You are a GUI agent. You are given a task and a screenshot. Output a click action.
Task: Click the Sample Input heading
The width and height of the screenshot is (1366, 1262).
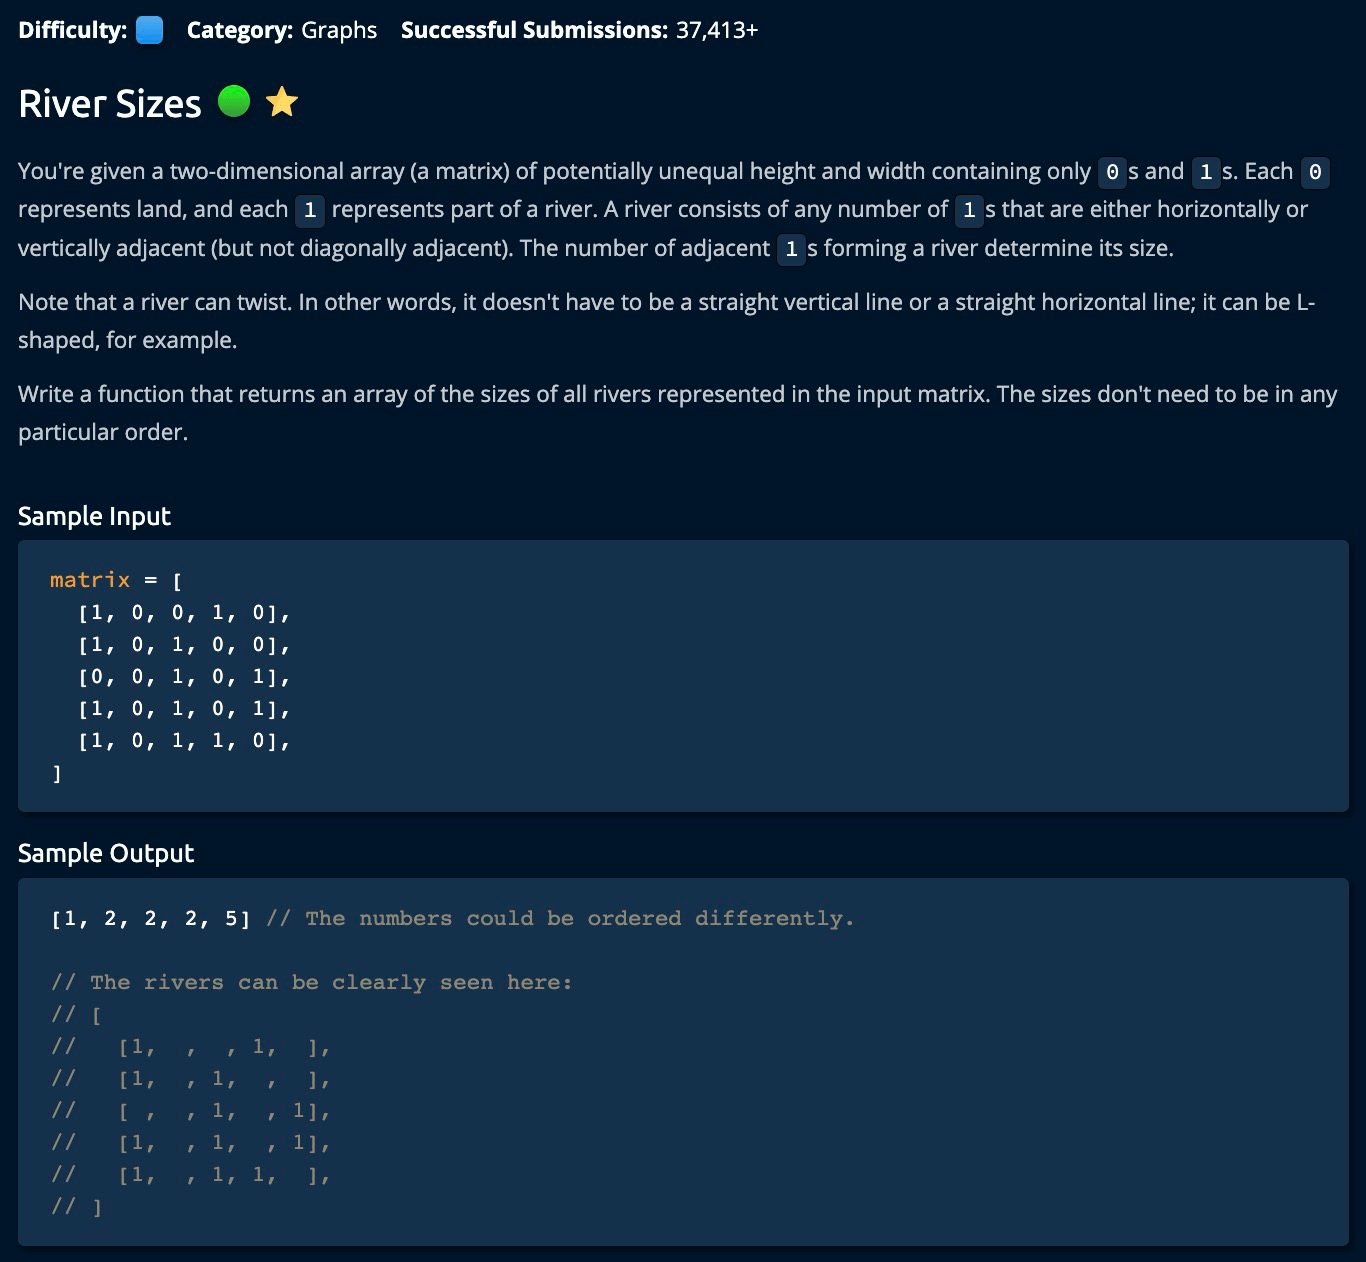[x=94, y=516]
